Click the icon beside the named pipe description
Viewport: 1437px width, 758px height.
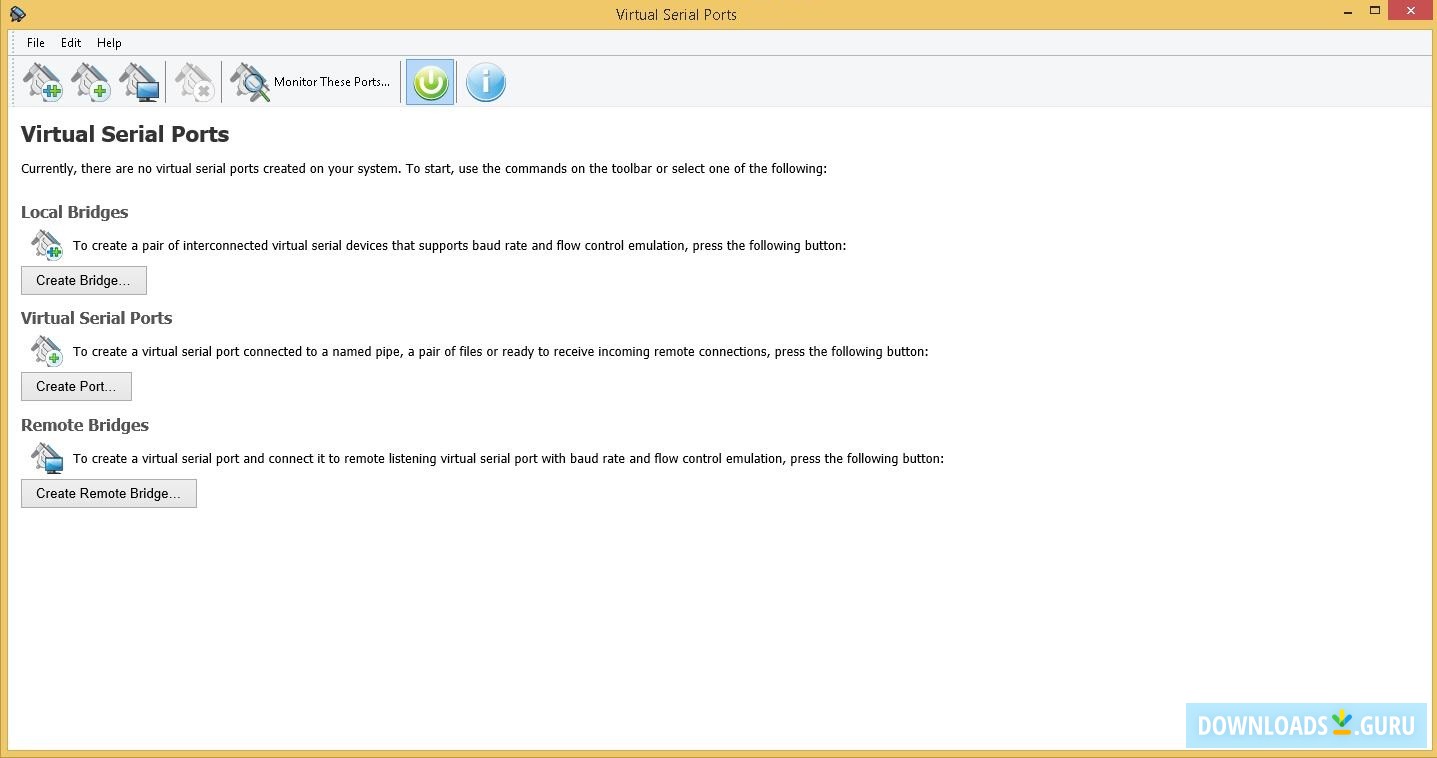(x=47, y=351)
